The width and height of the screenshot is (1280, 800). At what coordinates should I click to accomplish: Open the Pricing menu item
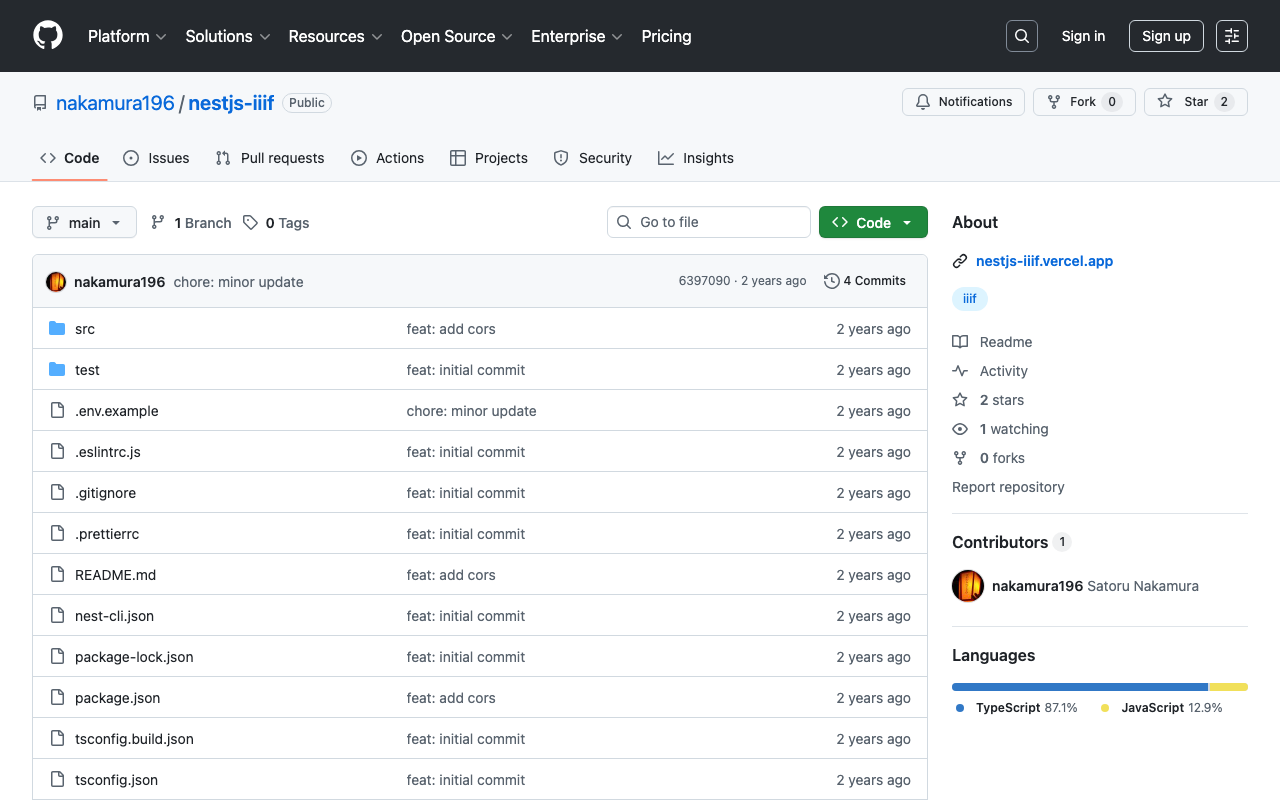pyautogui.click(x=666, y=37)
